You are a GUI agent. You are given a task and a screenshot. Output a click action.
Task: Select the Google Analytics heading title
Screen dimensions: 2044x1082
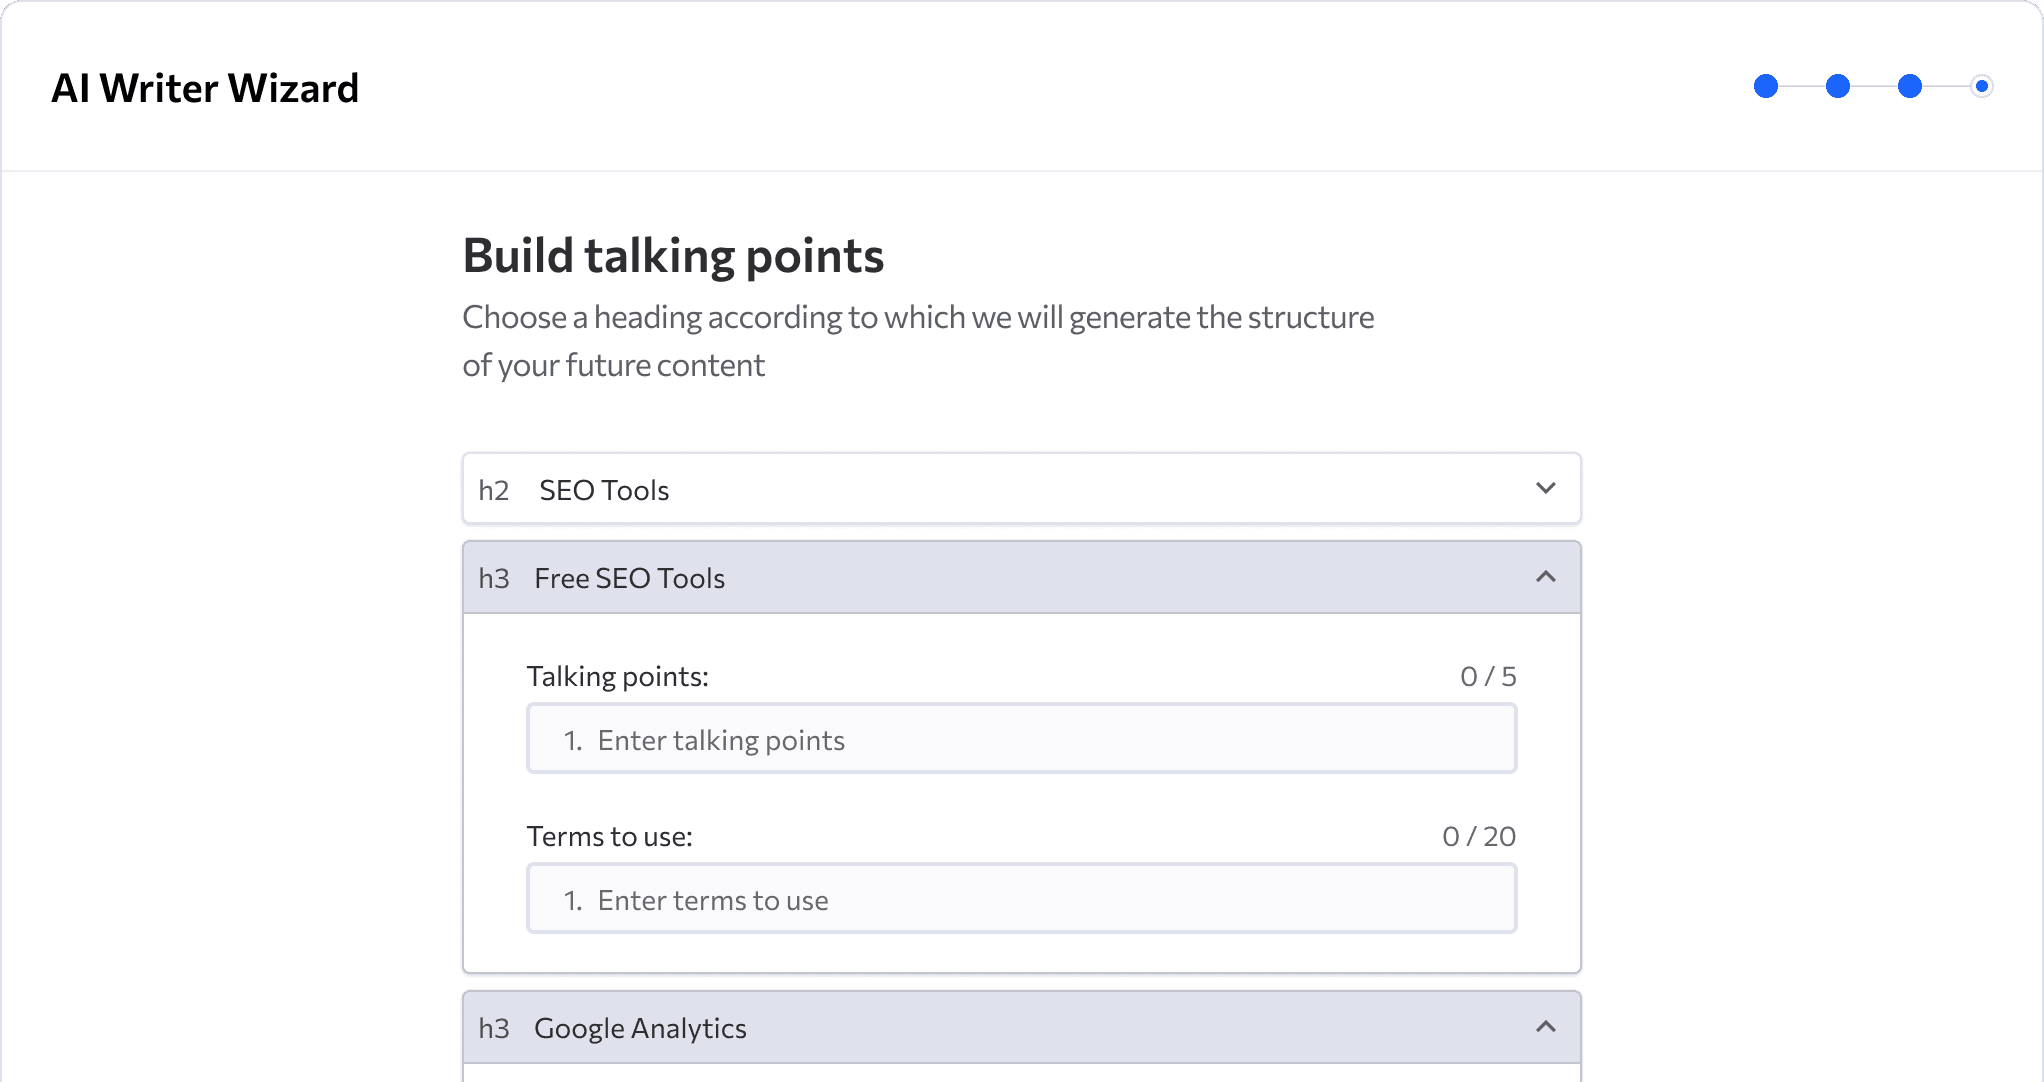pyautogui.click(x=641, y=1028)
